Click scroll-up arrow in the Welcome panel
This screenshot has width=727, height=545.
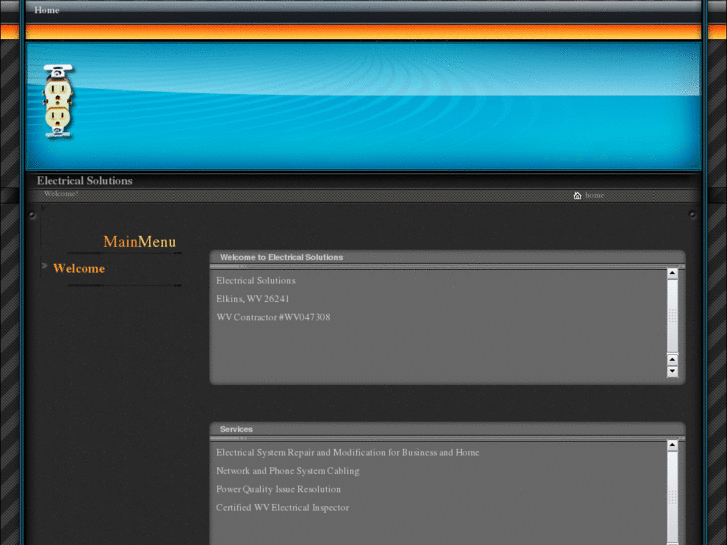672,274
